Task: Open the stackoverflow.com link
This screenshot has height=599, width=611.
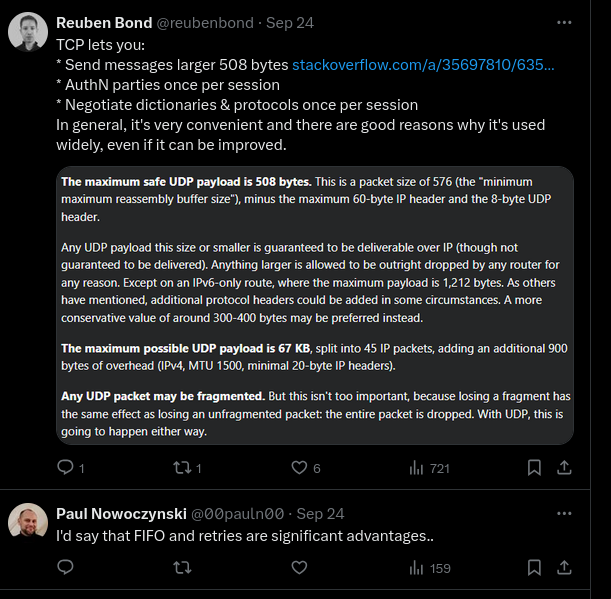Action: 423,65
